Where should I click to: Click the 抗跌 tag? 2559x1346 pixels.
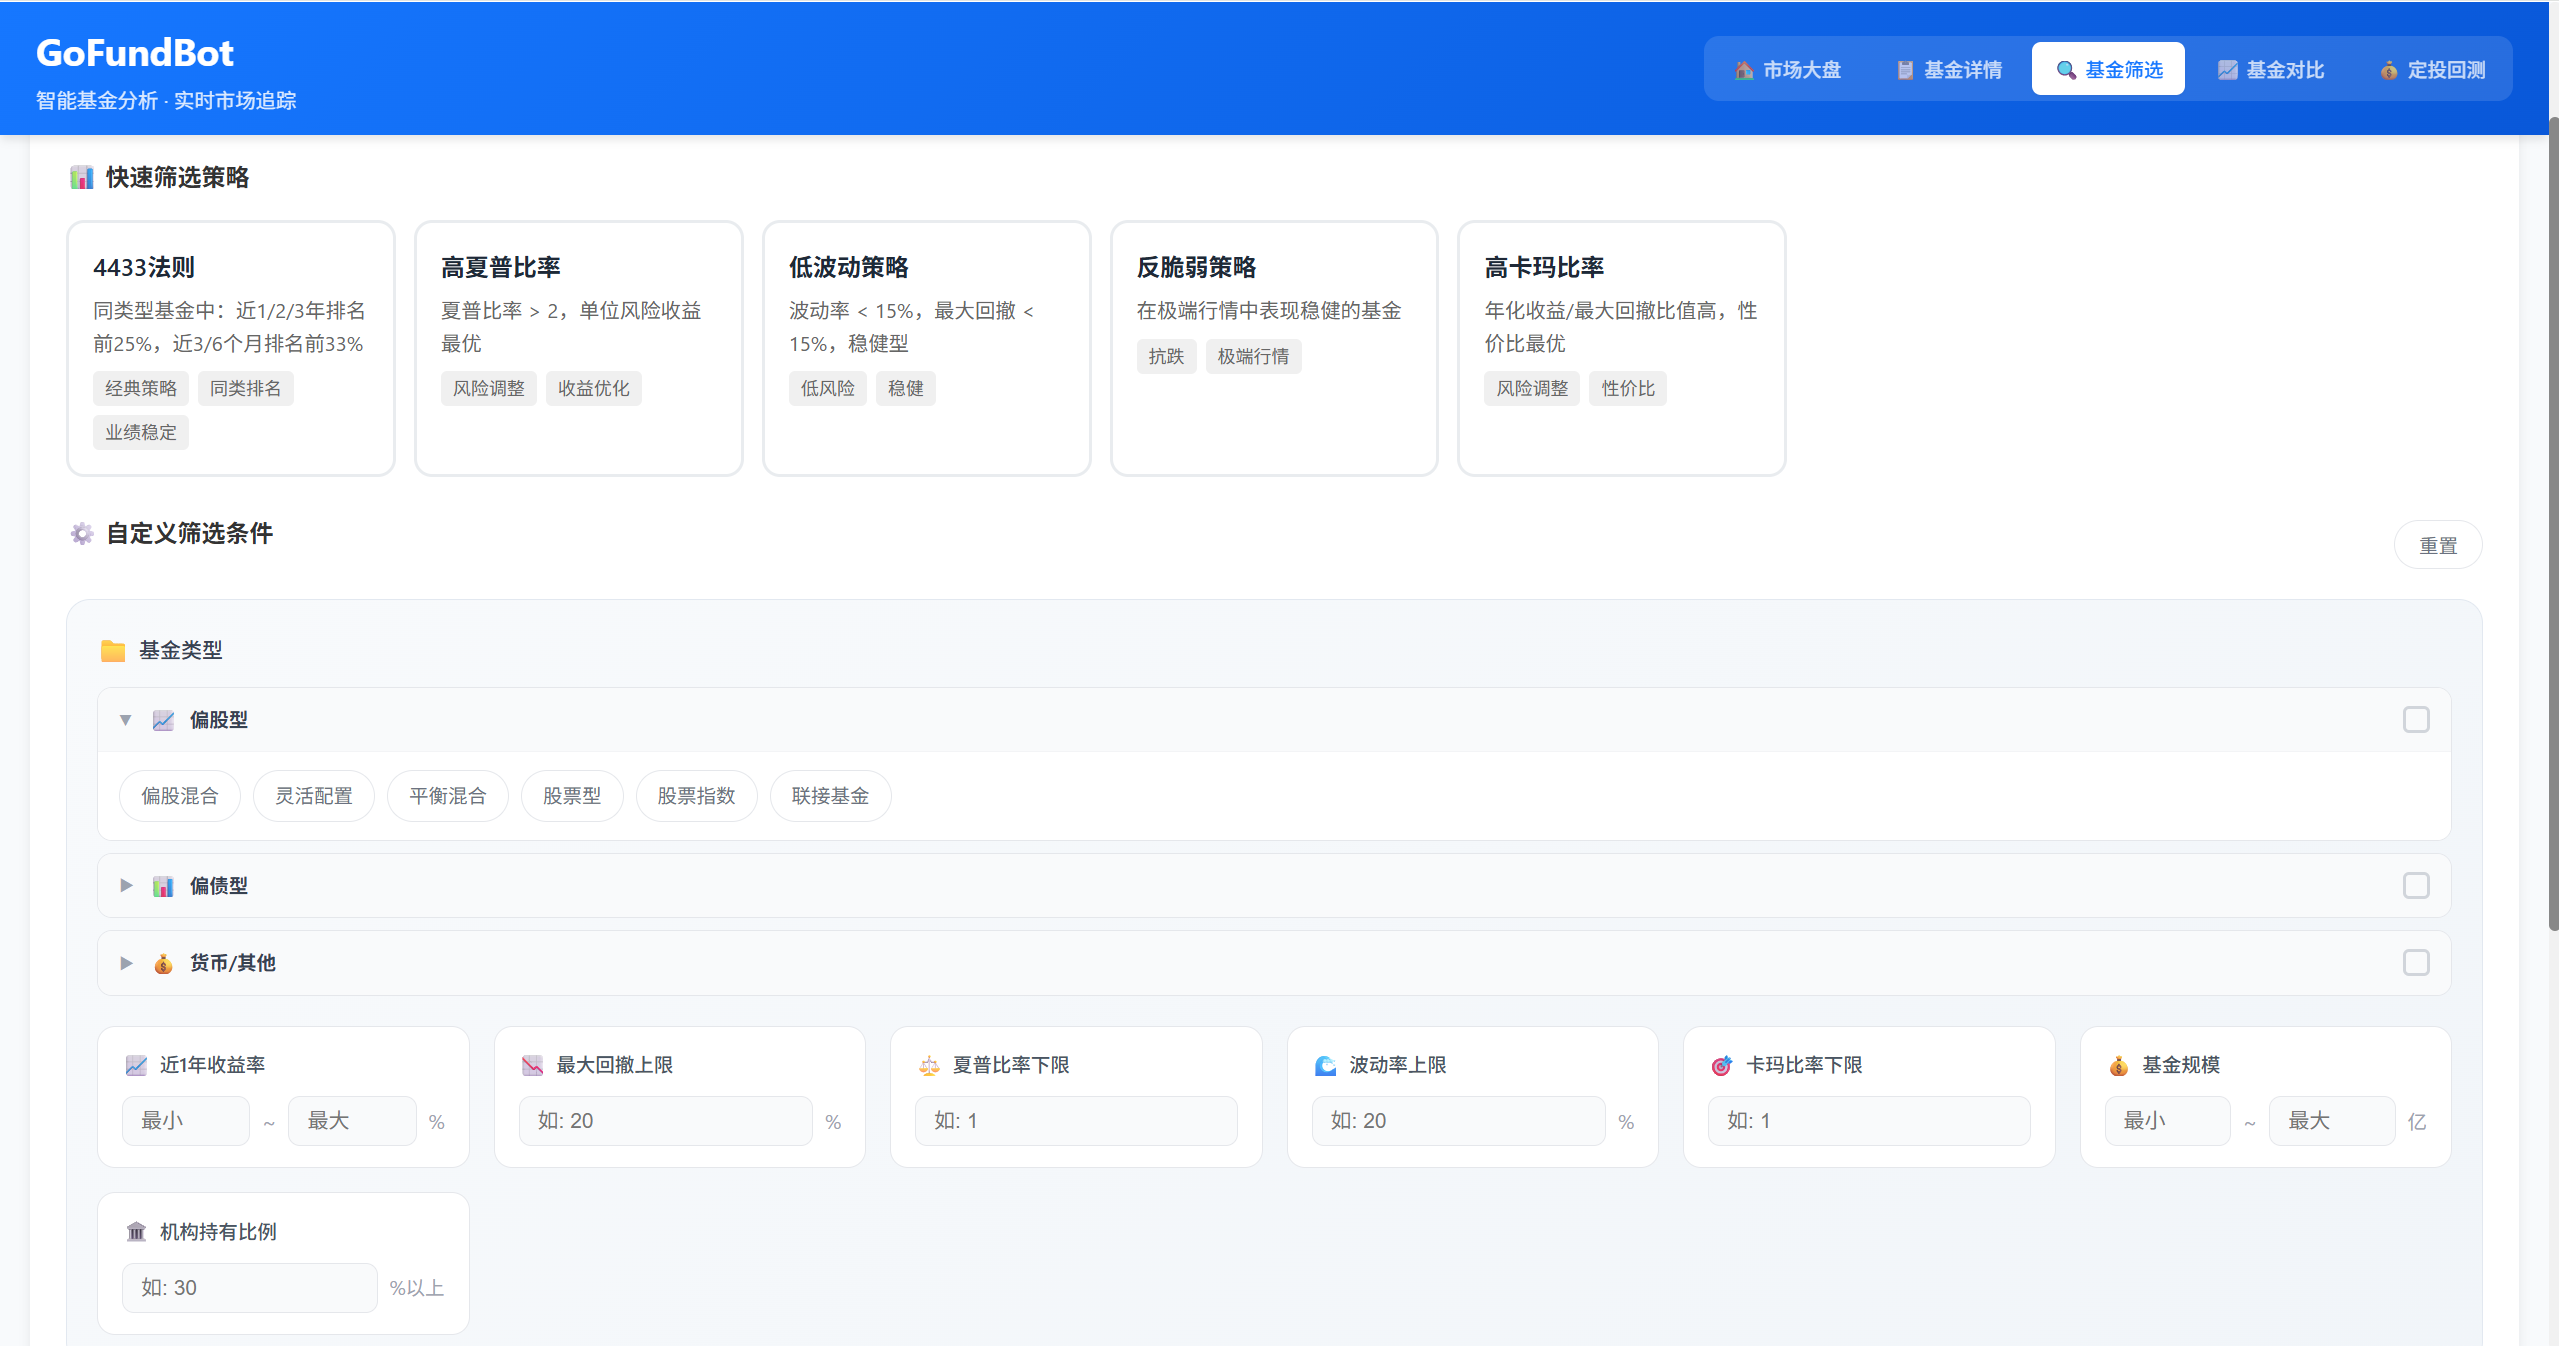tap(1166, 357)
